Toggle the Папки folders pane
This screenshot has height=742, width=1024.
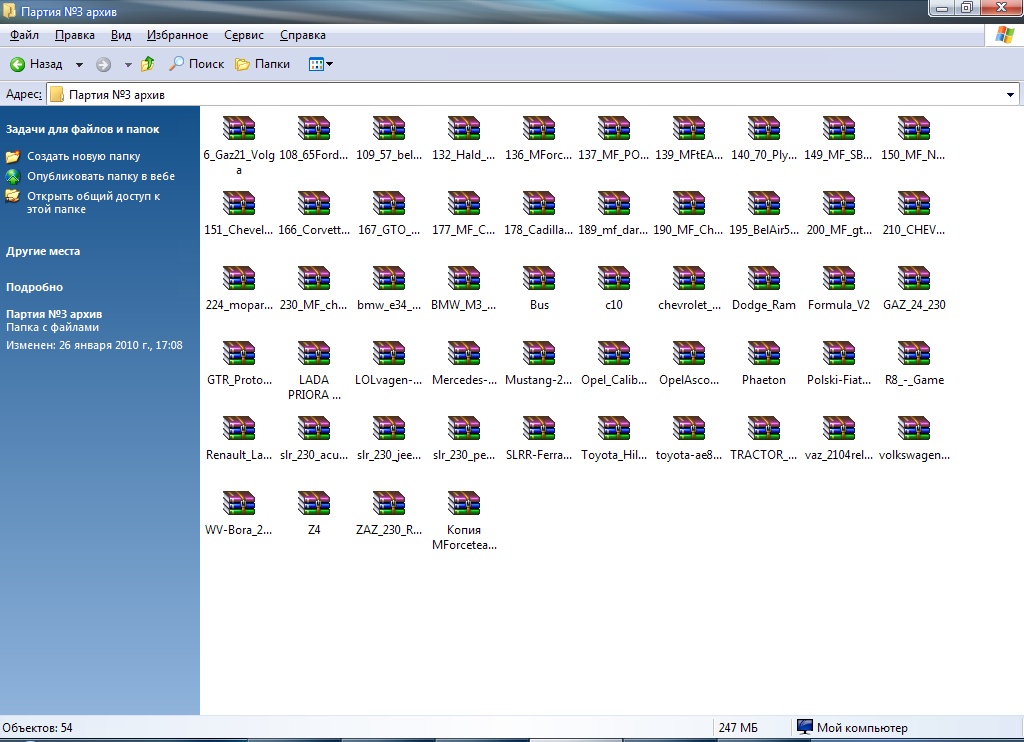tap(263, 64)
